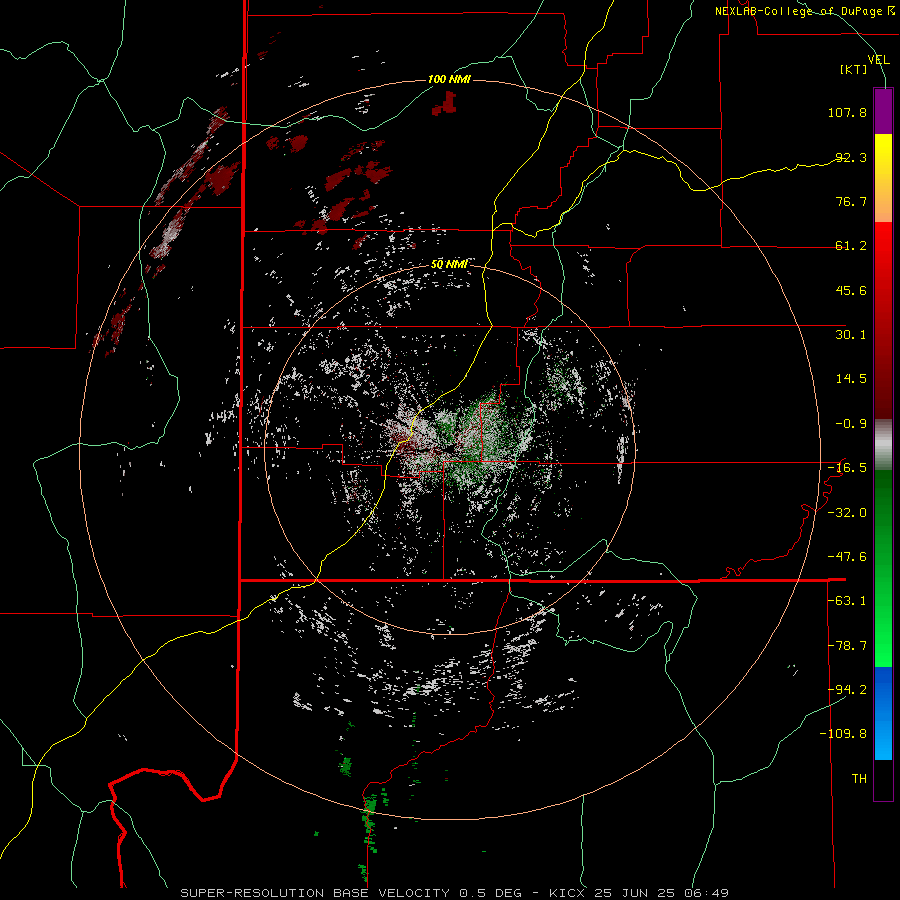900x900 pixels.
Task: Select the -32.0 velocity value
Action: (x=847, y=513)
